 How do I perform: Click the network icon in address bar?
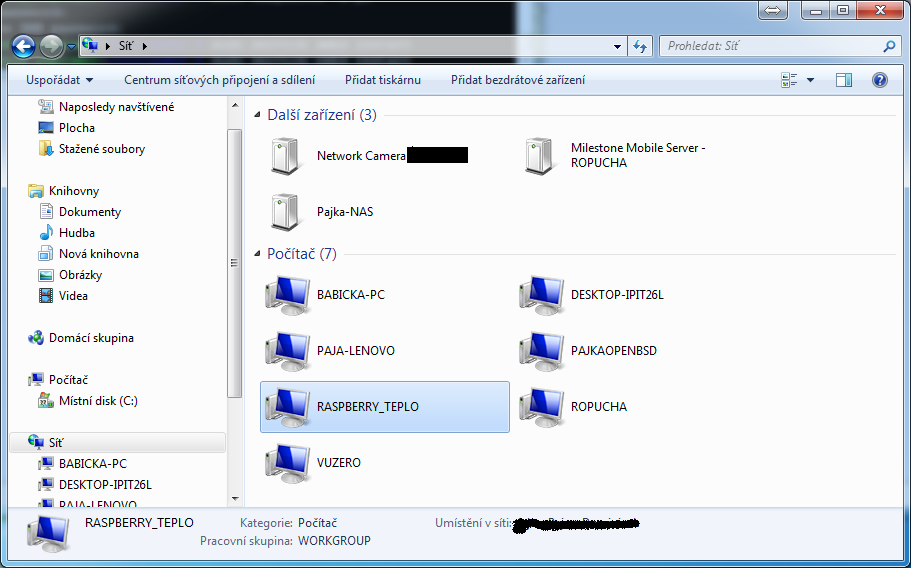[x=90, y=45]
